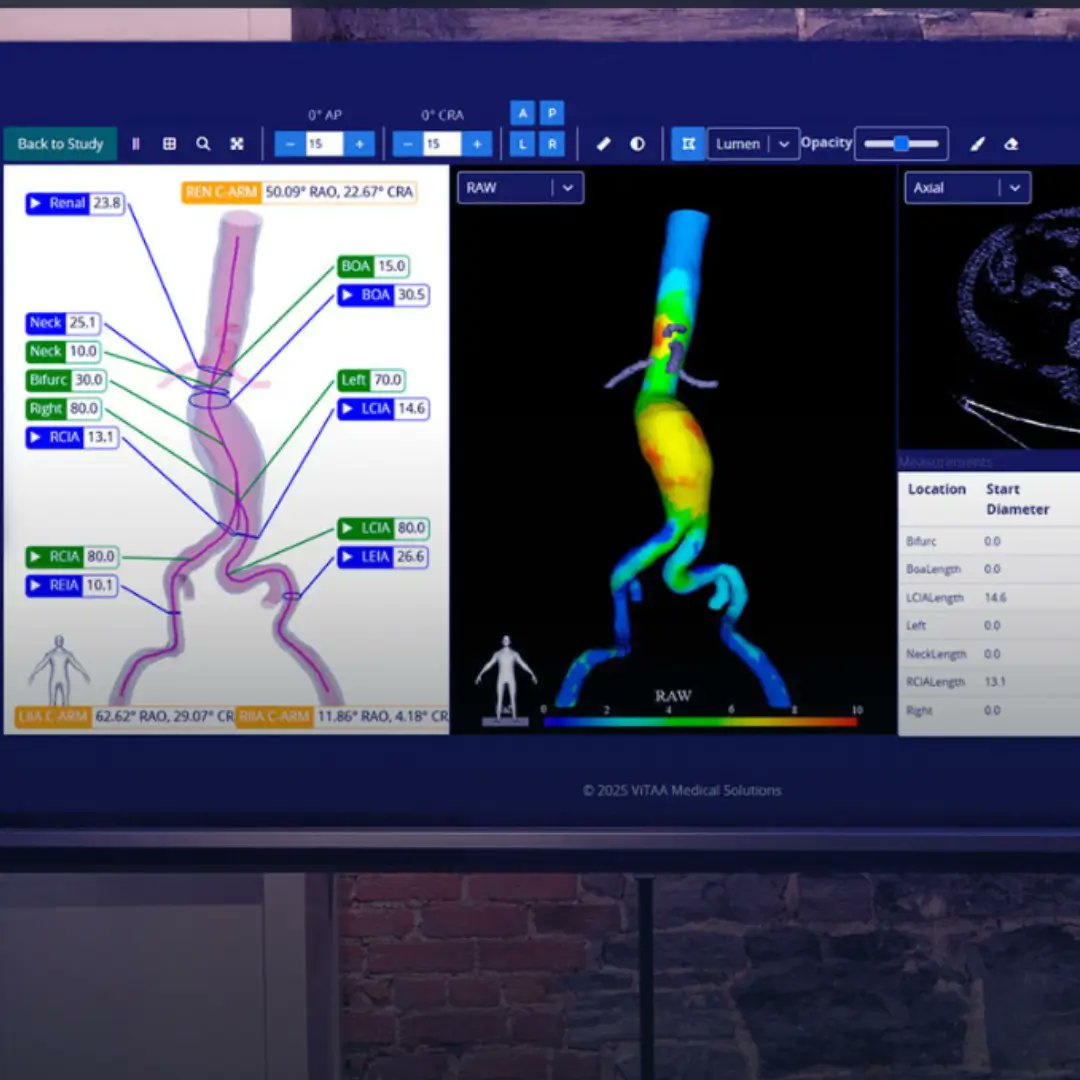Choose the brush annotation tool
1080x1080 pixels.
978,144
